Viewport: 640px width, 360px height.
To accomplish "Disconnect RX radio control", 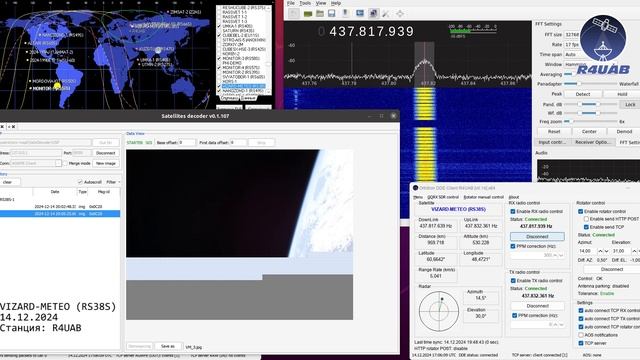I will pos(537,236).
